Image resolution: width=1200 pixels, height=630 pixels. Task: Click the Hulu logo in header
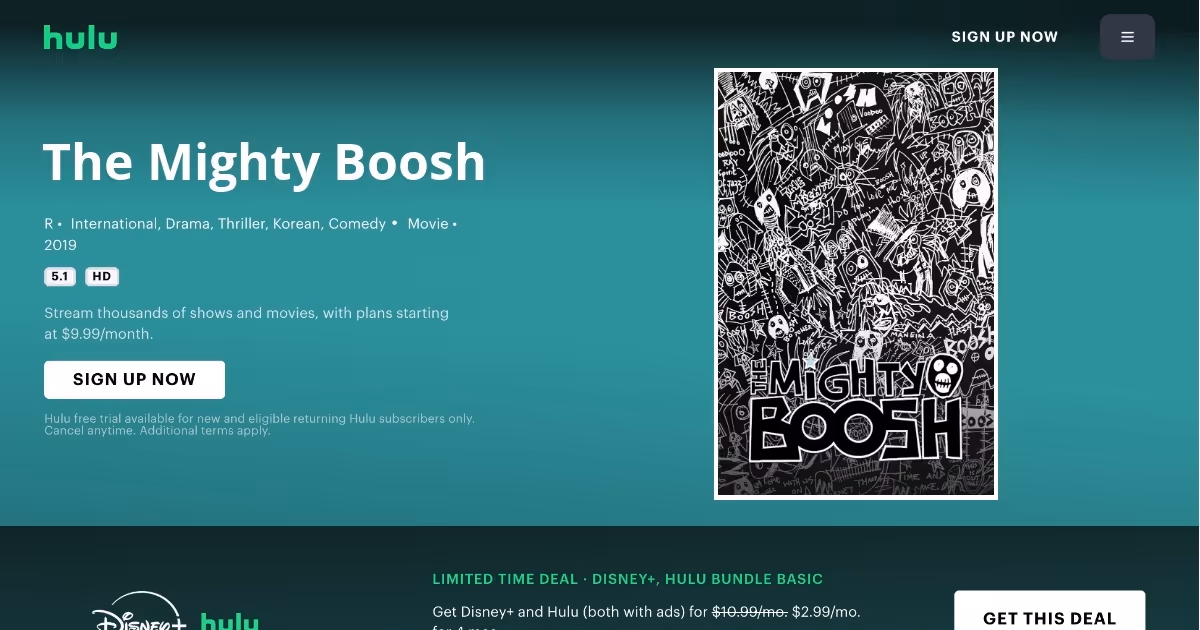(x=80, y=38)
